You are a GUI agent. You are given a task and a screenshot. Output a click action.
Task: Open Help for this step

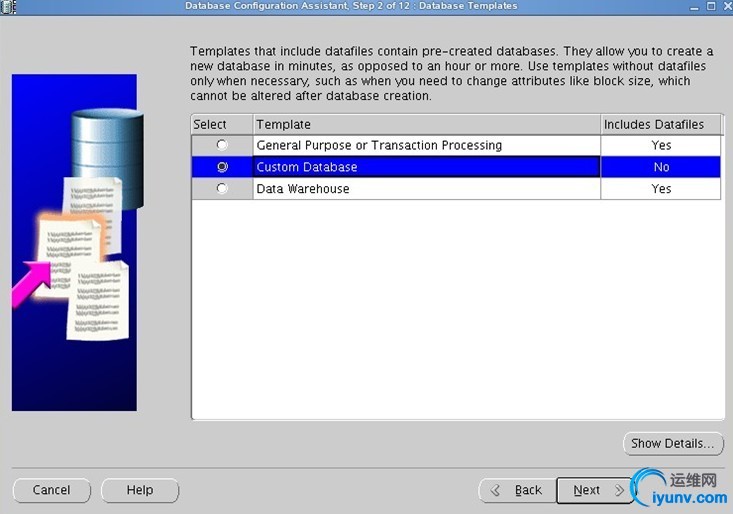[140, 490]
